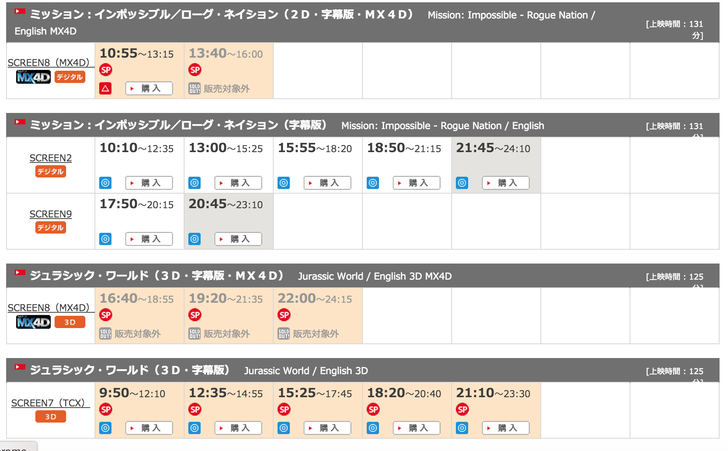
Task: Click the flag icon in Jurassic World 3D 字幕版 header
Action: [x=20, y=366]
